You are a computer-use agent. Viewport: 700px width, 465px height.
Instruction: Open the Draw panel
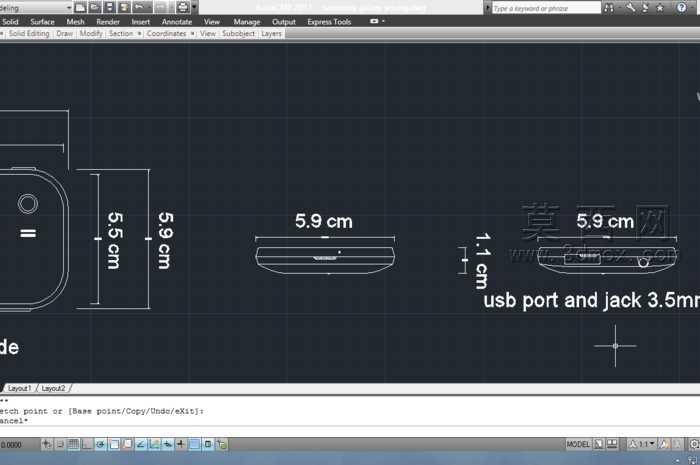(x=64, y=33)
